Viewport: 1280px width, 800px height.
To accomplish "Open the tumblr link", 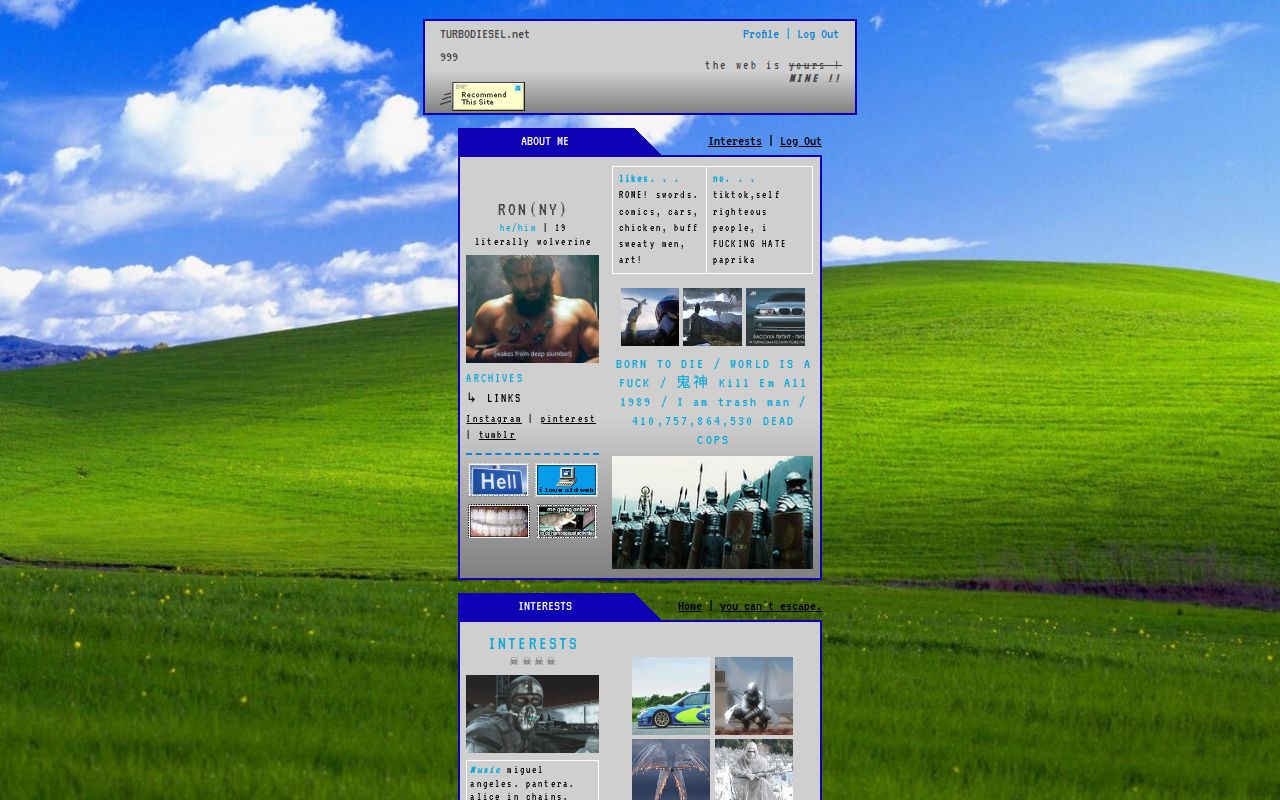I will coord(497,435).
